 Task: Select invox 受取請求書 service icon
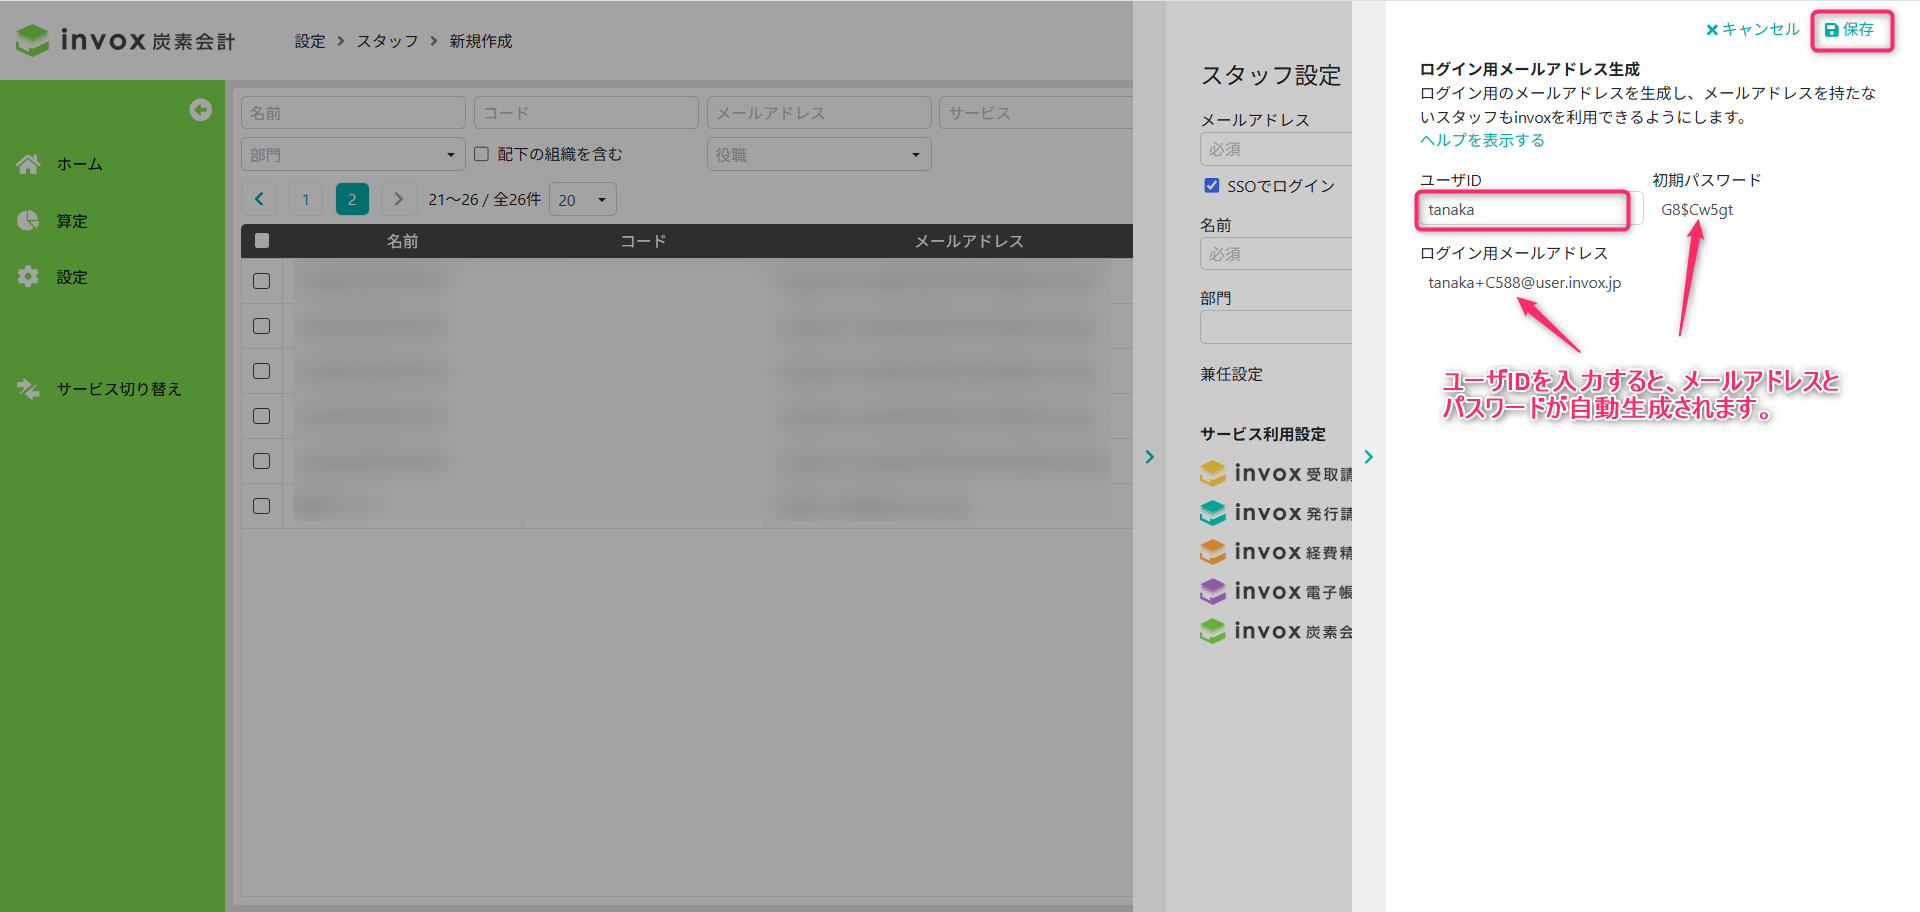(1213, 473)
